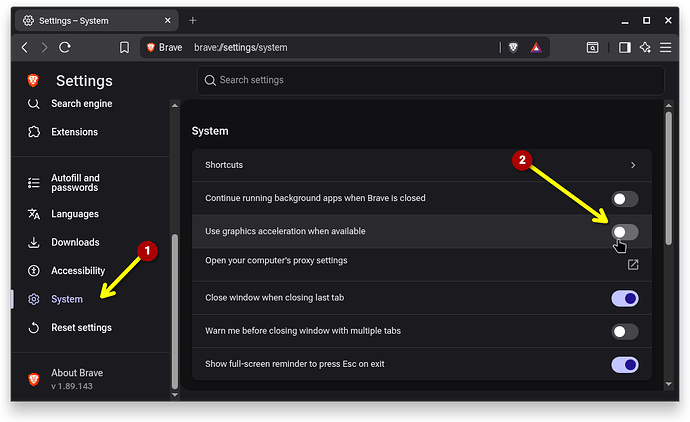Click the System section heading
This screenshot has width=690, height=422.
coord(210,131)
